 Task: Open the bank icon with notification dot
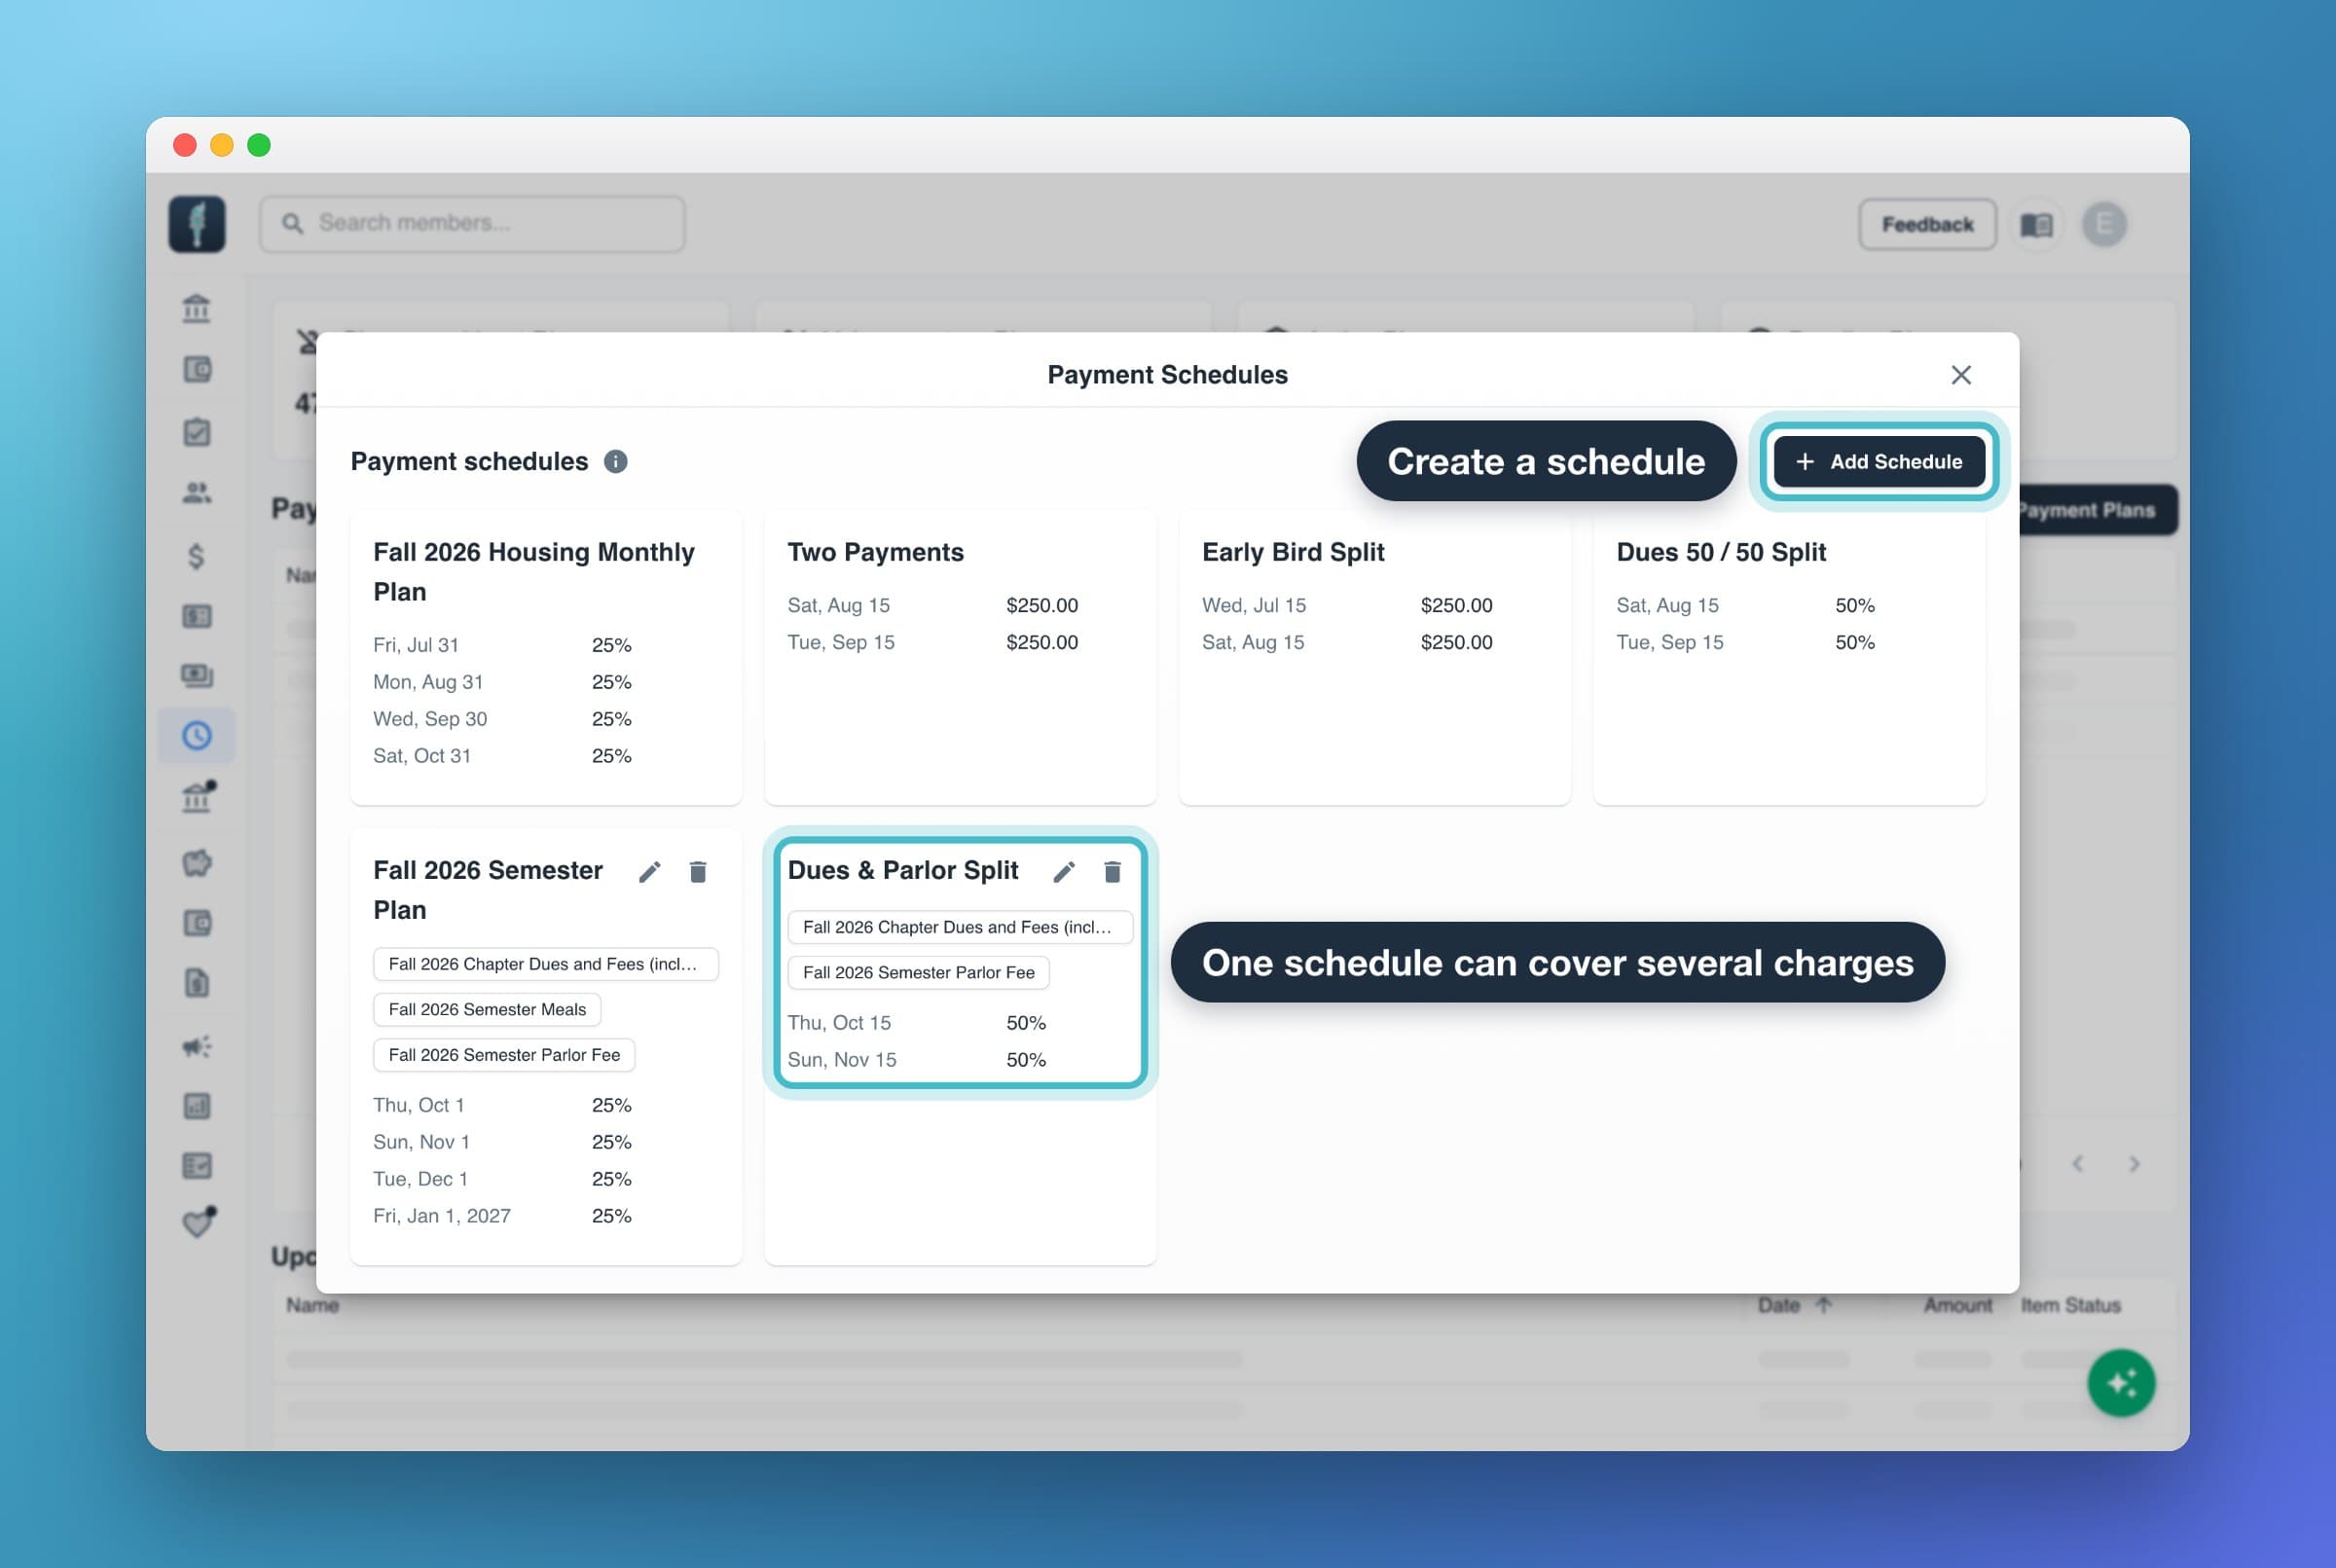198,797
